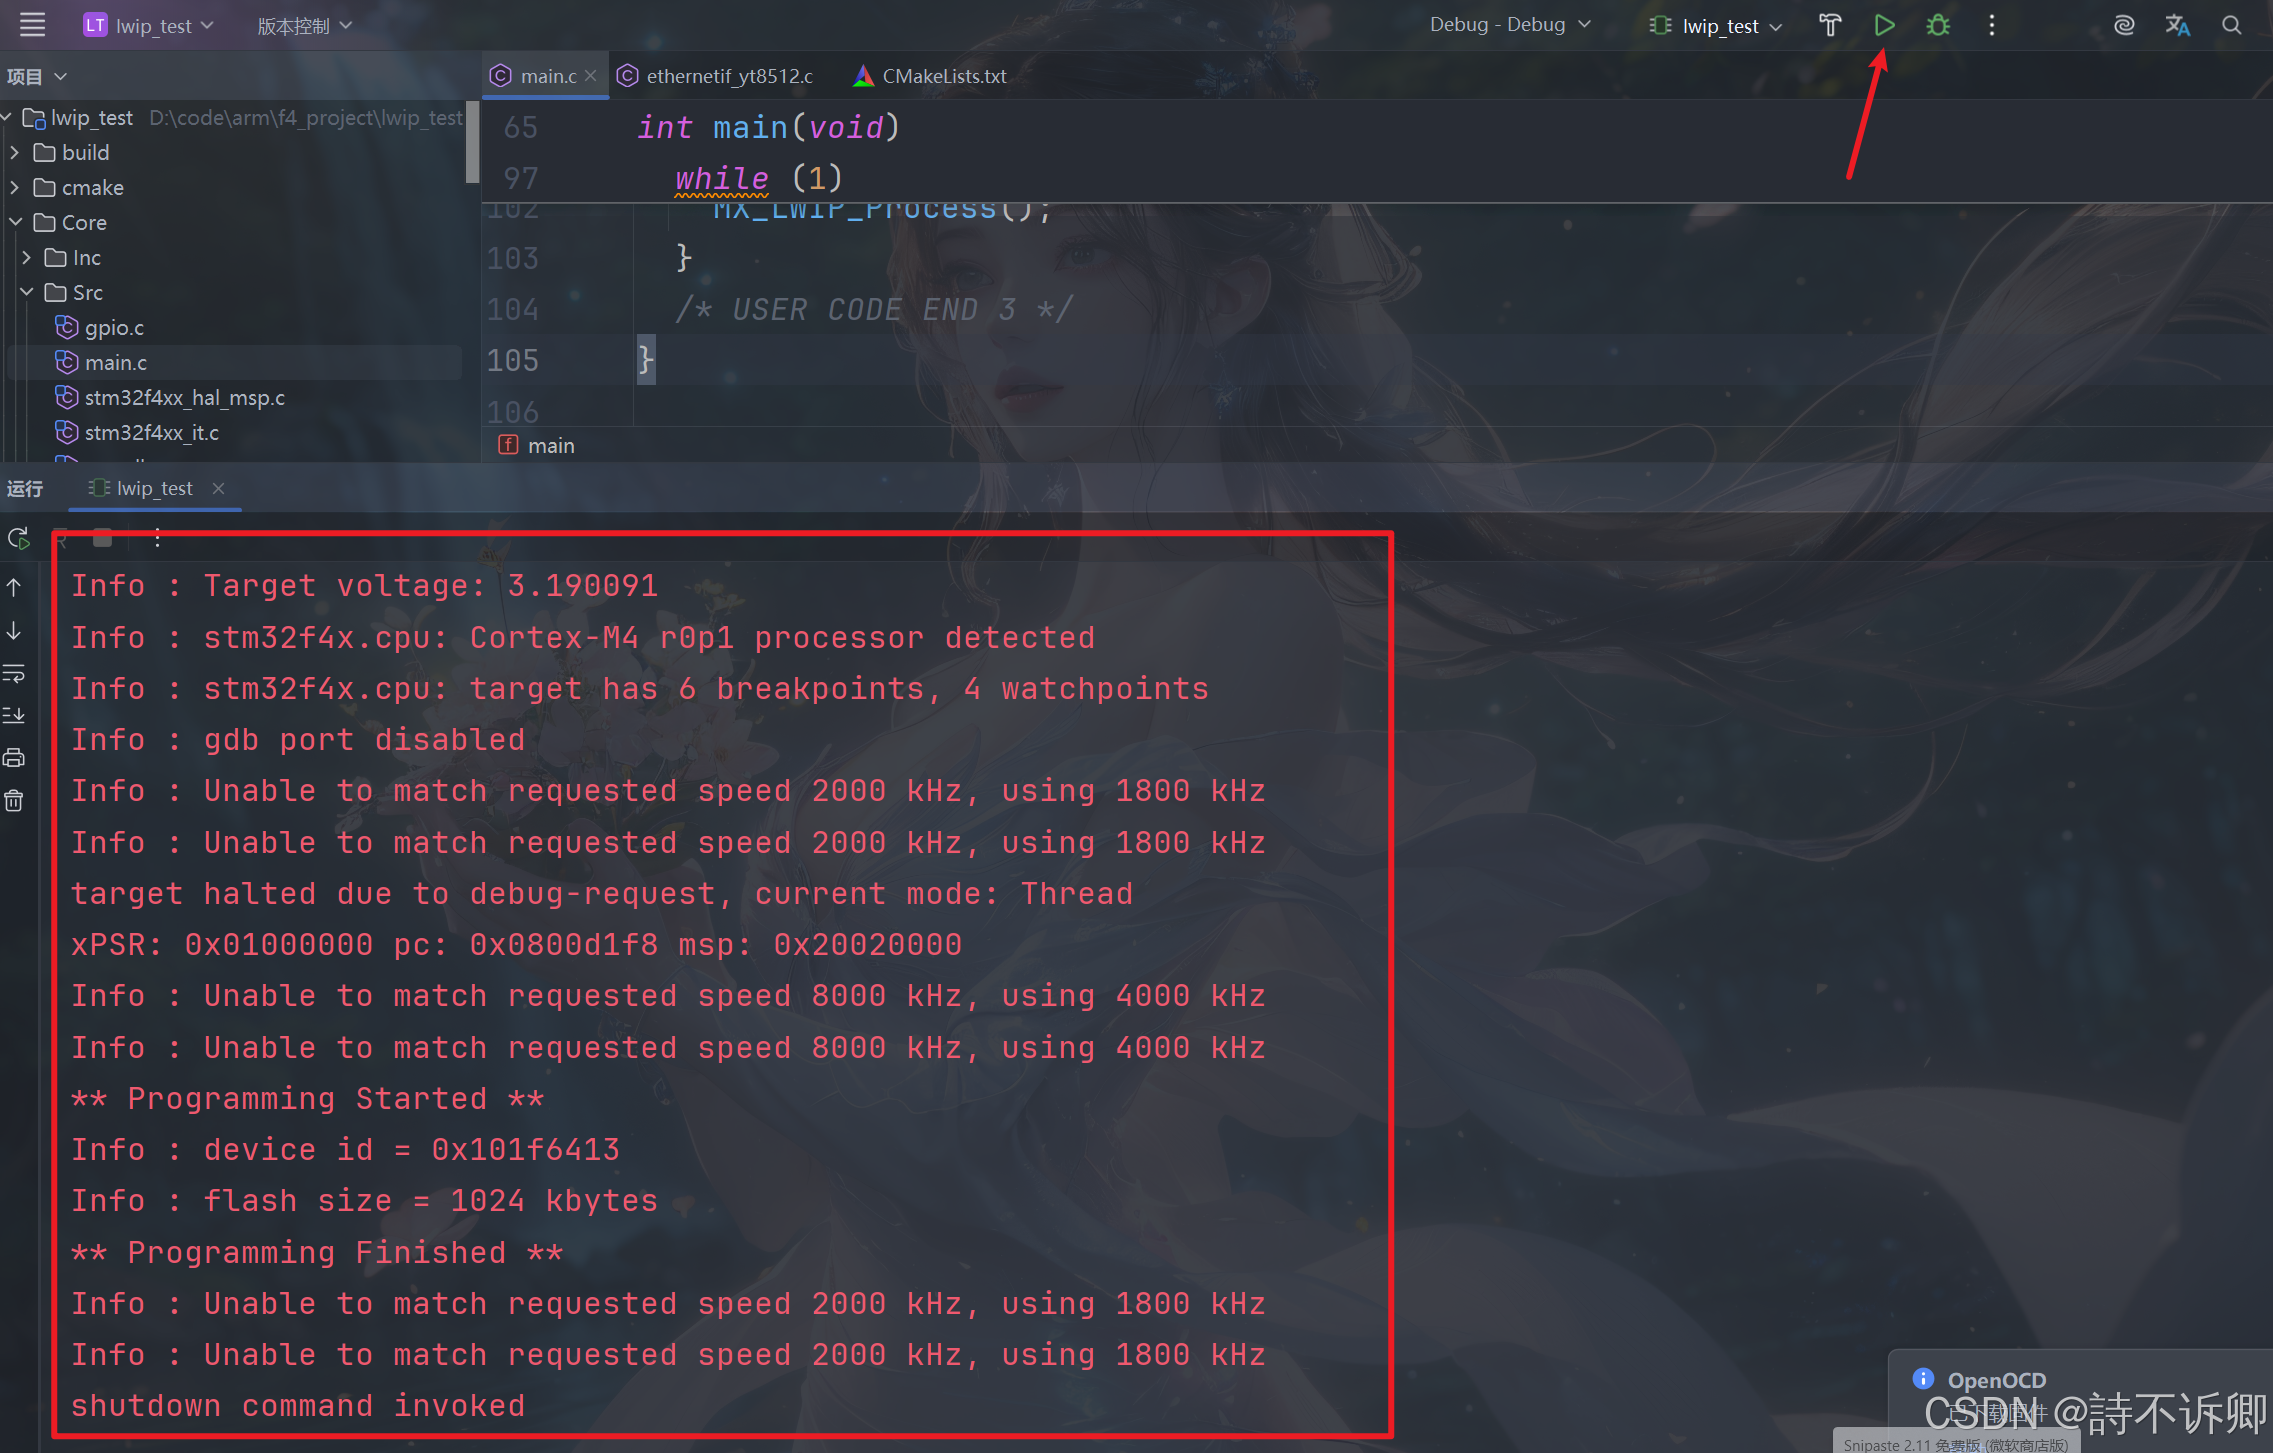Toggle scroll to end in console
The width and height of the screenshot is (2273, 1453).
pos(14,715)
